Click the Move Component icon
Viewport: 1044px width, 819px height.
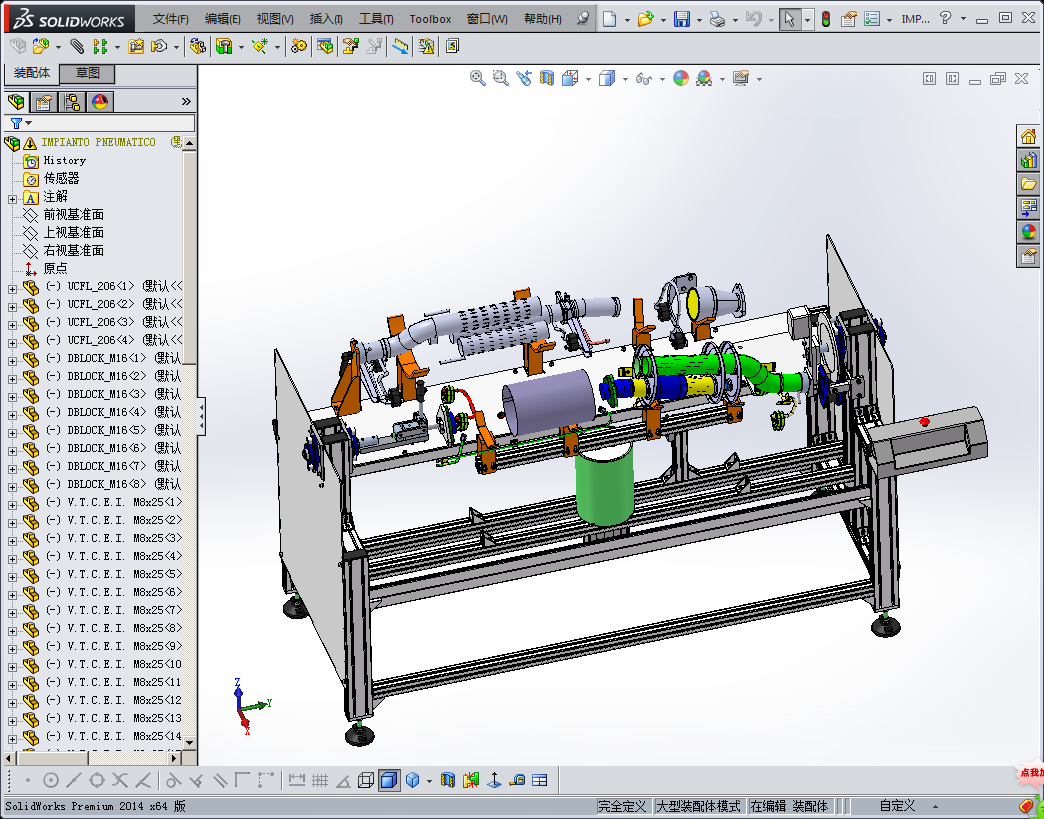coord(159,46)
